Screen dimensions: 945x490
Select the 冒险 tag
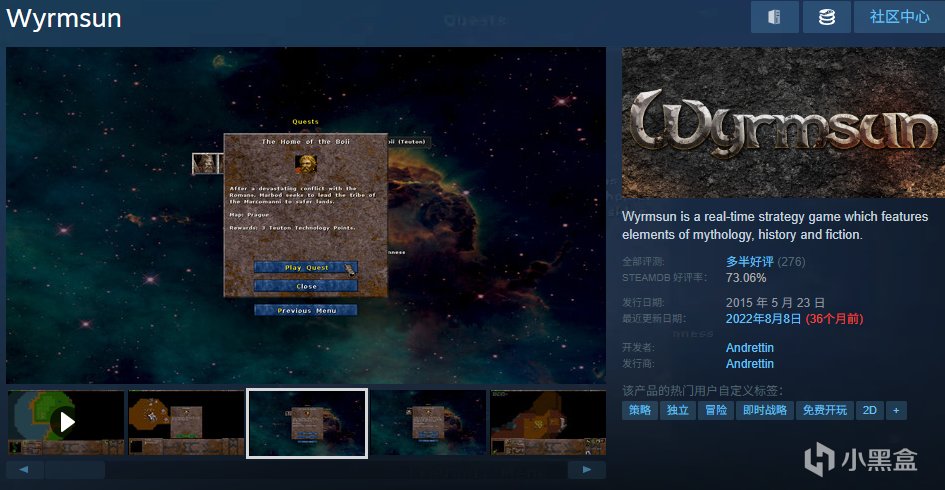715,410
